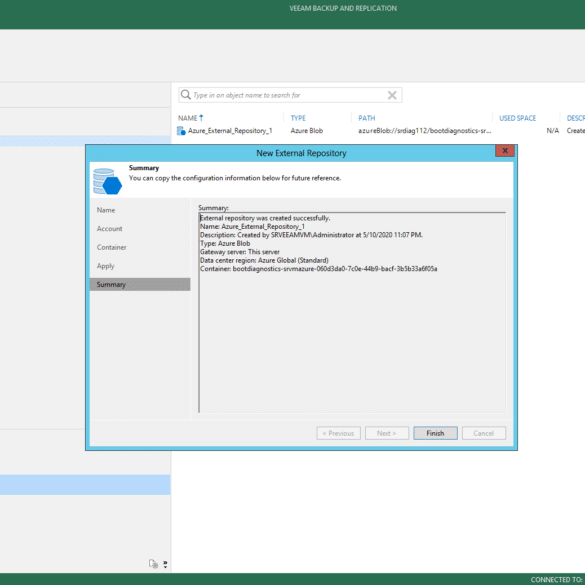The image size is (585, 585).
Task: Click the 'External repository was created successfully' line
Action: (x=265, y=218)
